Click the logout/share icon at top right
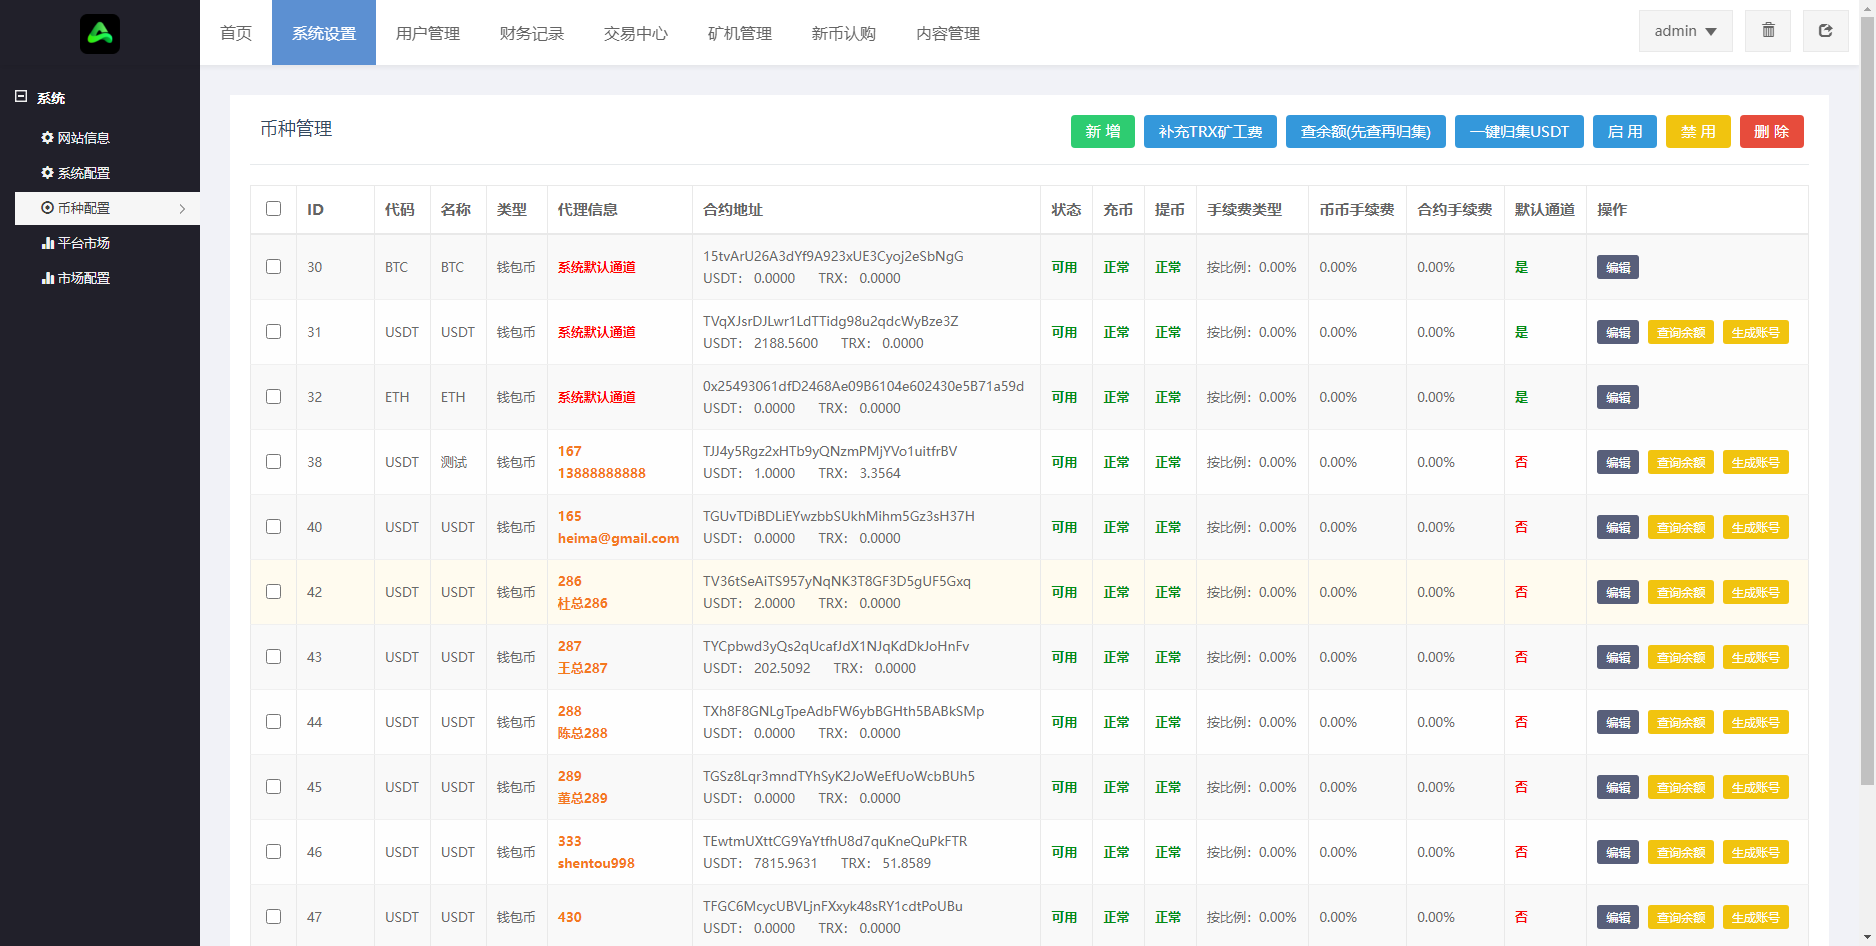 [x=1825, y=30]
